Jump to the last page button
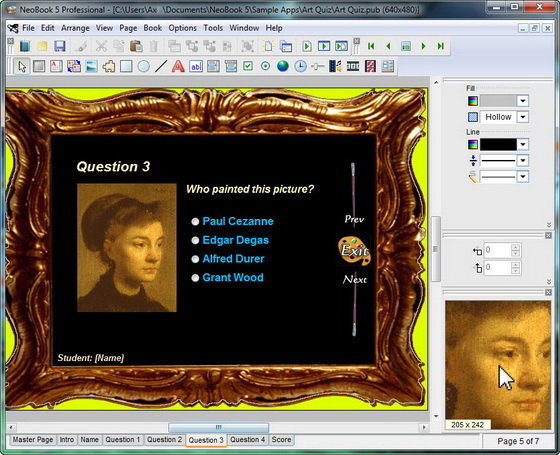The image size is (560, 455). [x=441, y=46]
